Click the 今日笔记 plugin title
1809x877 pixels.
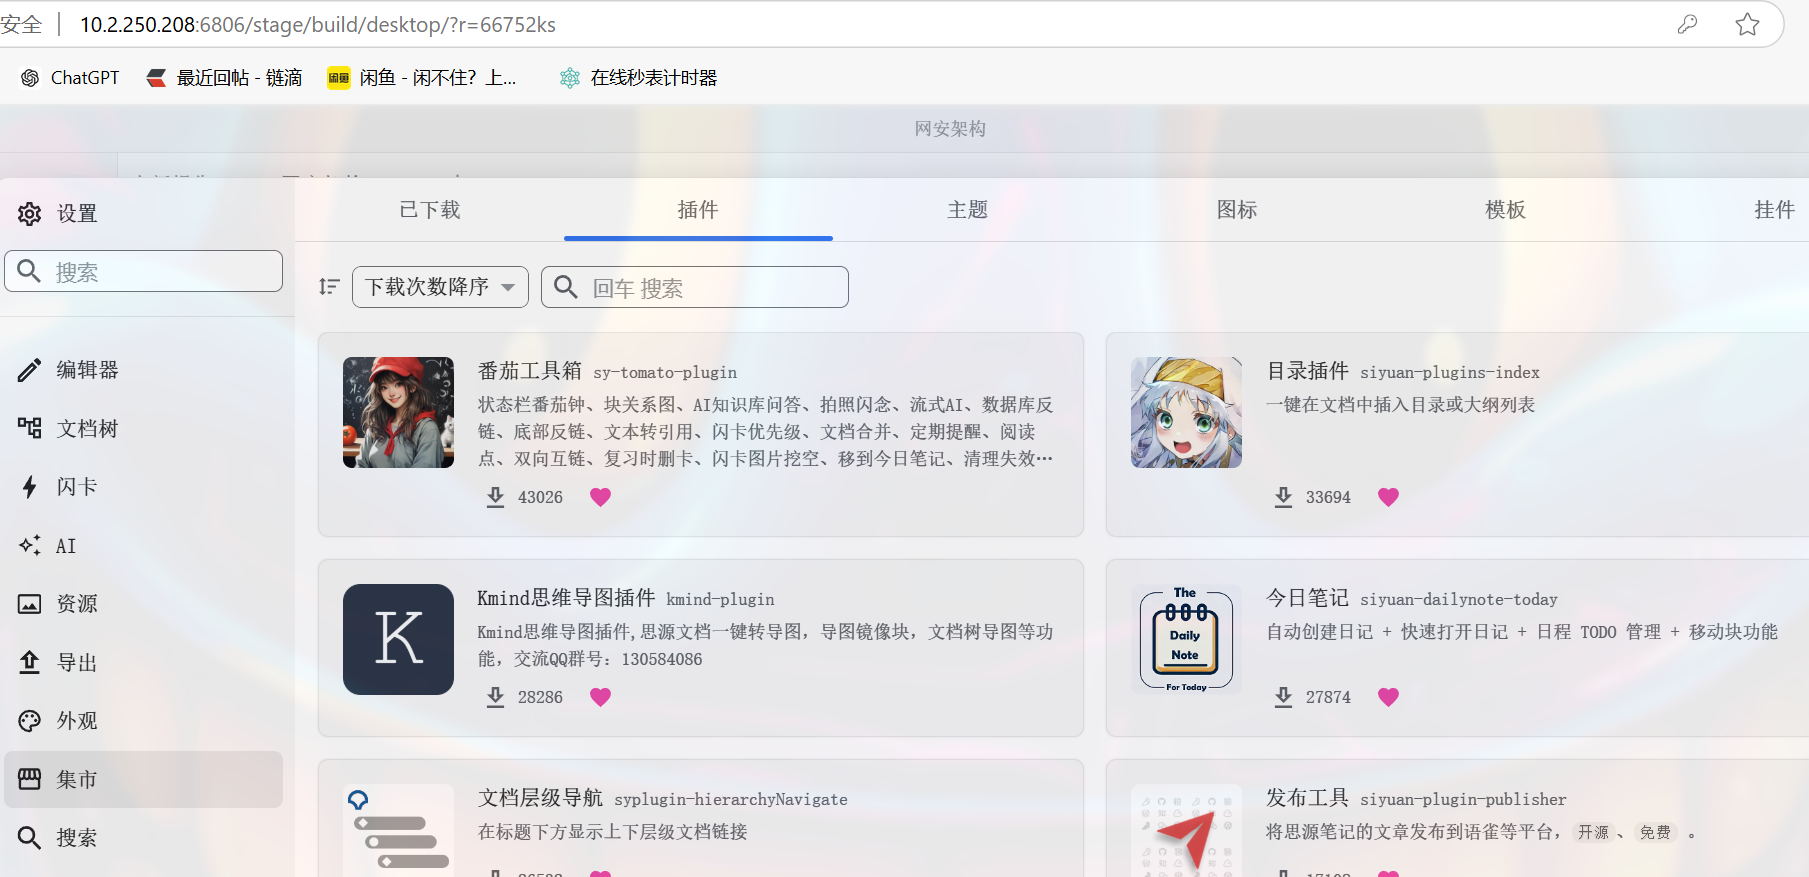(x=1307, y=598)
